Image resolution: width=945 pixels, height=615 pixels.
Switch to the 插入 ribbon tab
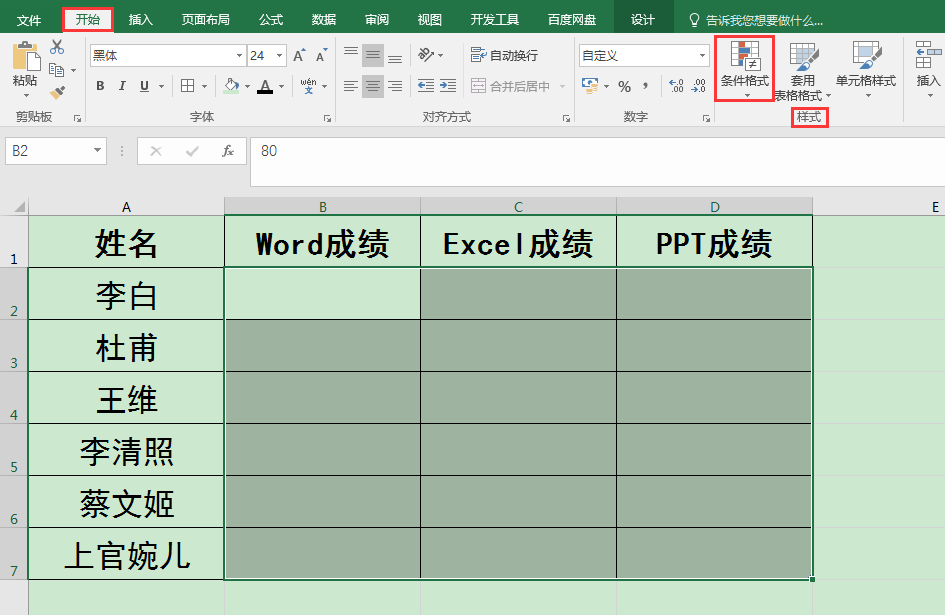[x=140, y=20]
